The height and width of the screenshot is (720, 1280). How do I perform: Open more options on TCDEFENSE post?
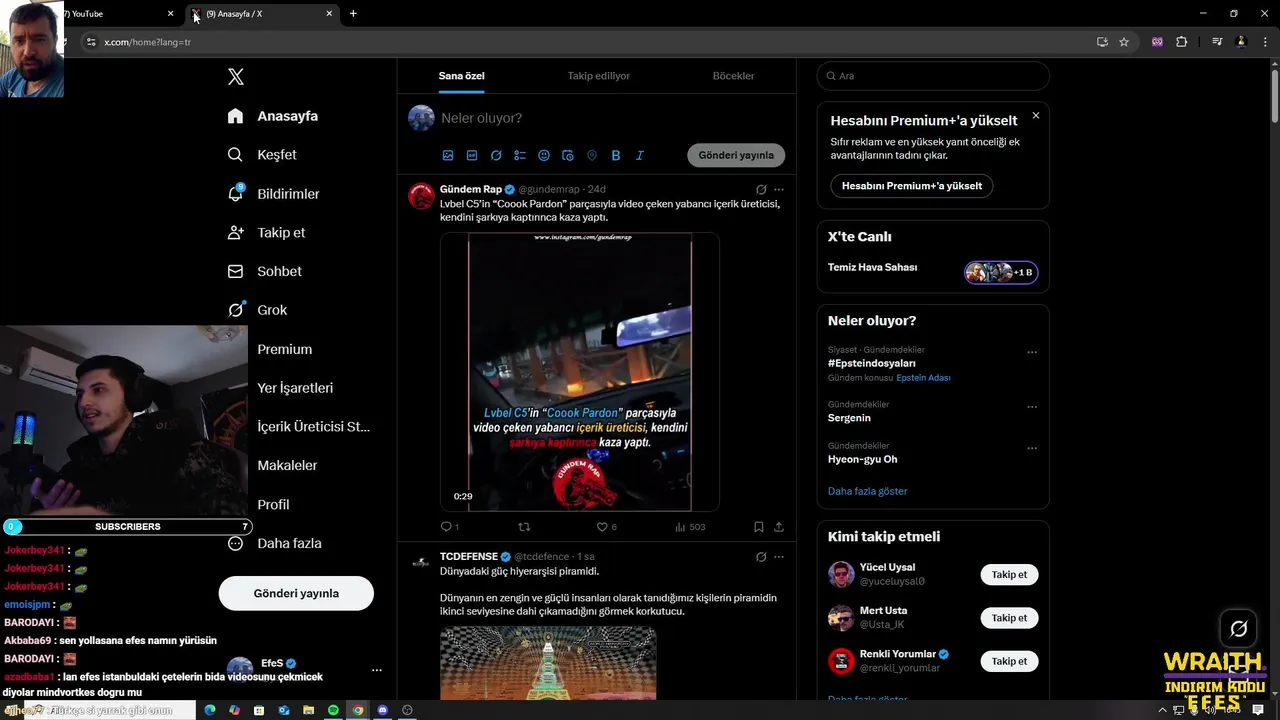click(x=779, y=557)
